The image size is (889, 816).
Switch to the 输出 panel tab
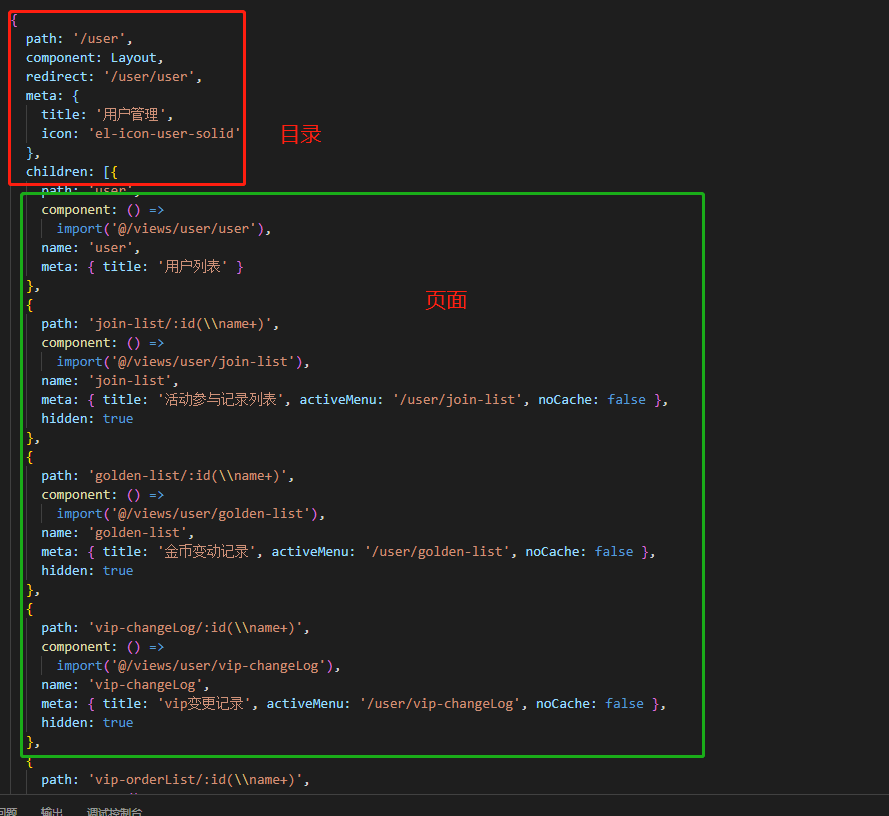pyautogui.click(x=52, y=811)
